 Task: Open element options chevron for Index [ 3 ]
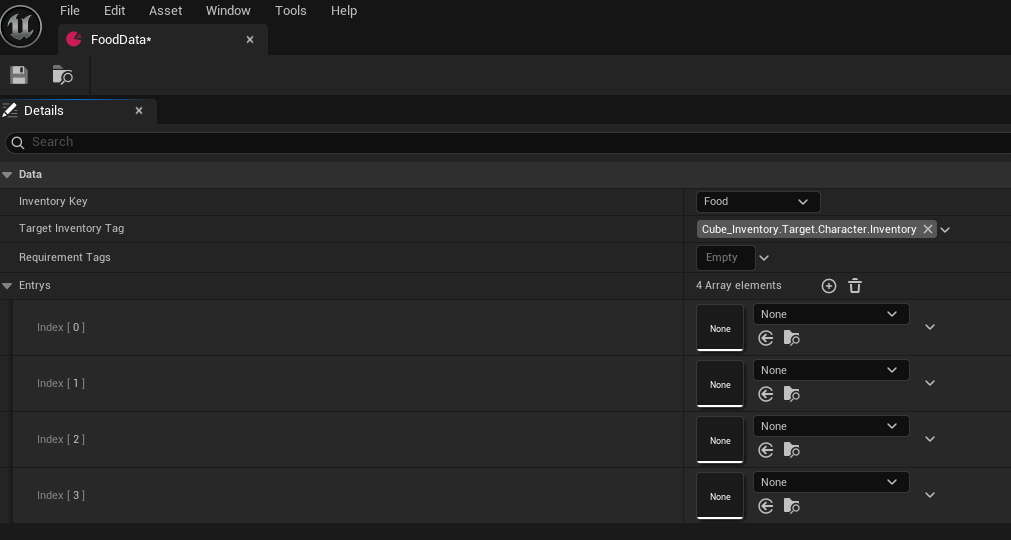pyautogui.click(x=930, y=496)
